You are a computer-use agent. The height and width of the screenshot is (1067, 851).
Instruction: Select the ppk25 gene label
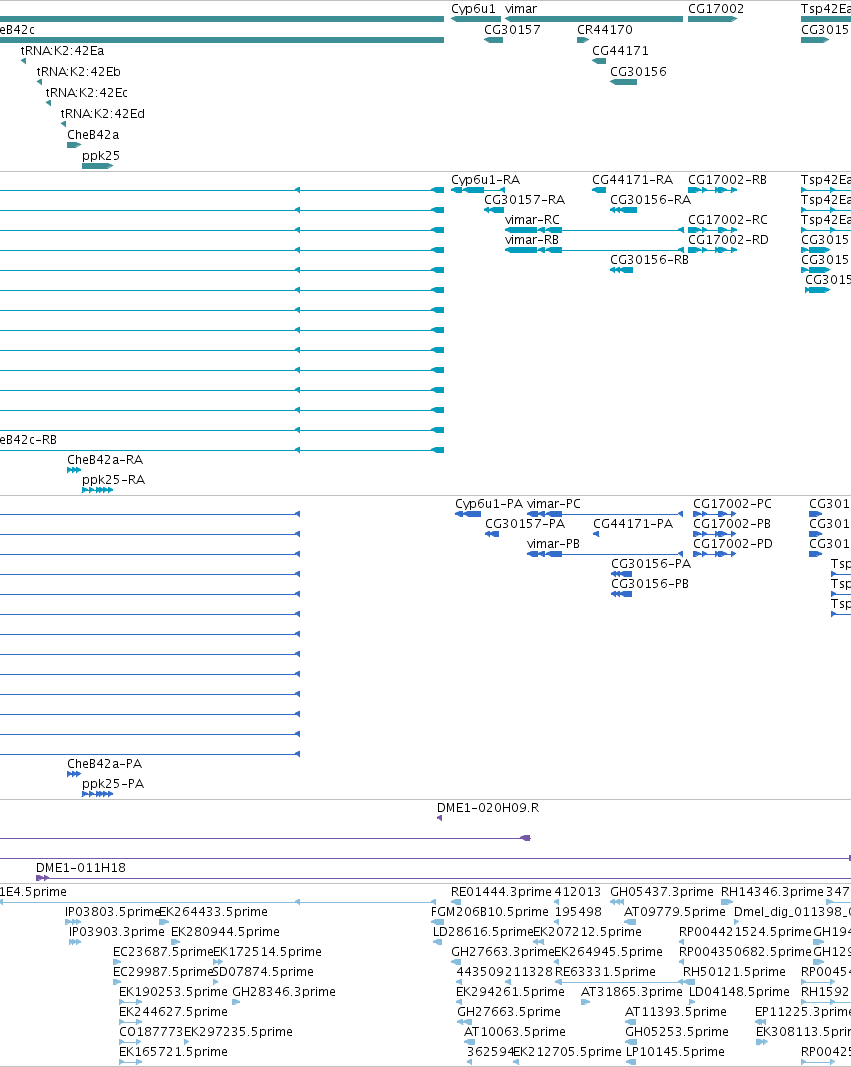101,157
